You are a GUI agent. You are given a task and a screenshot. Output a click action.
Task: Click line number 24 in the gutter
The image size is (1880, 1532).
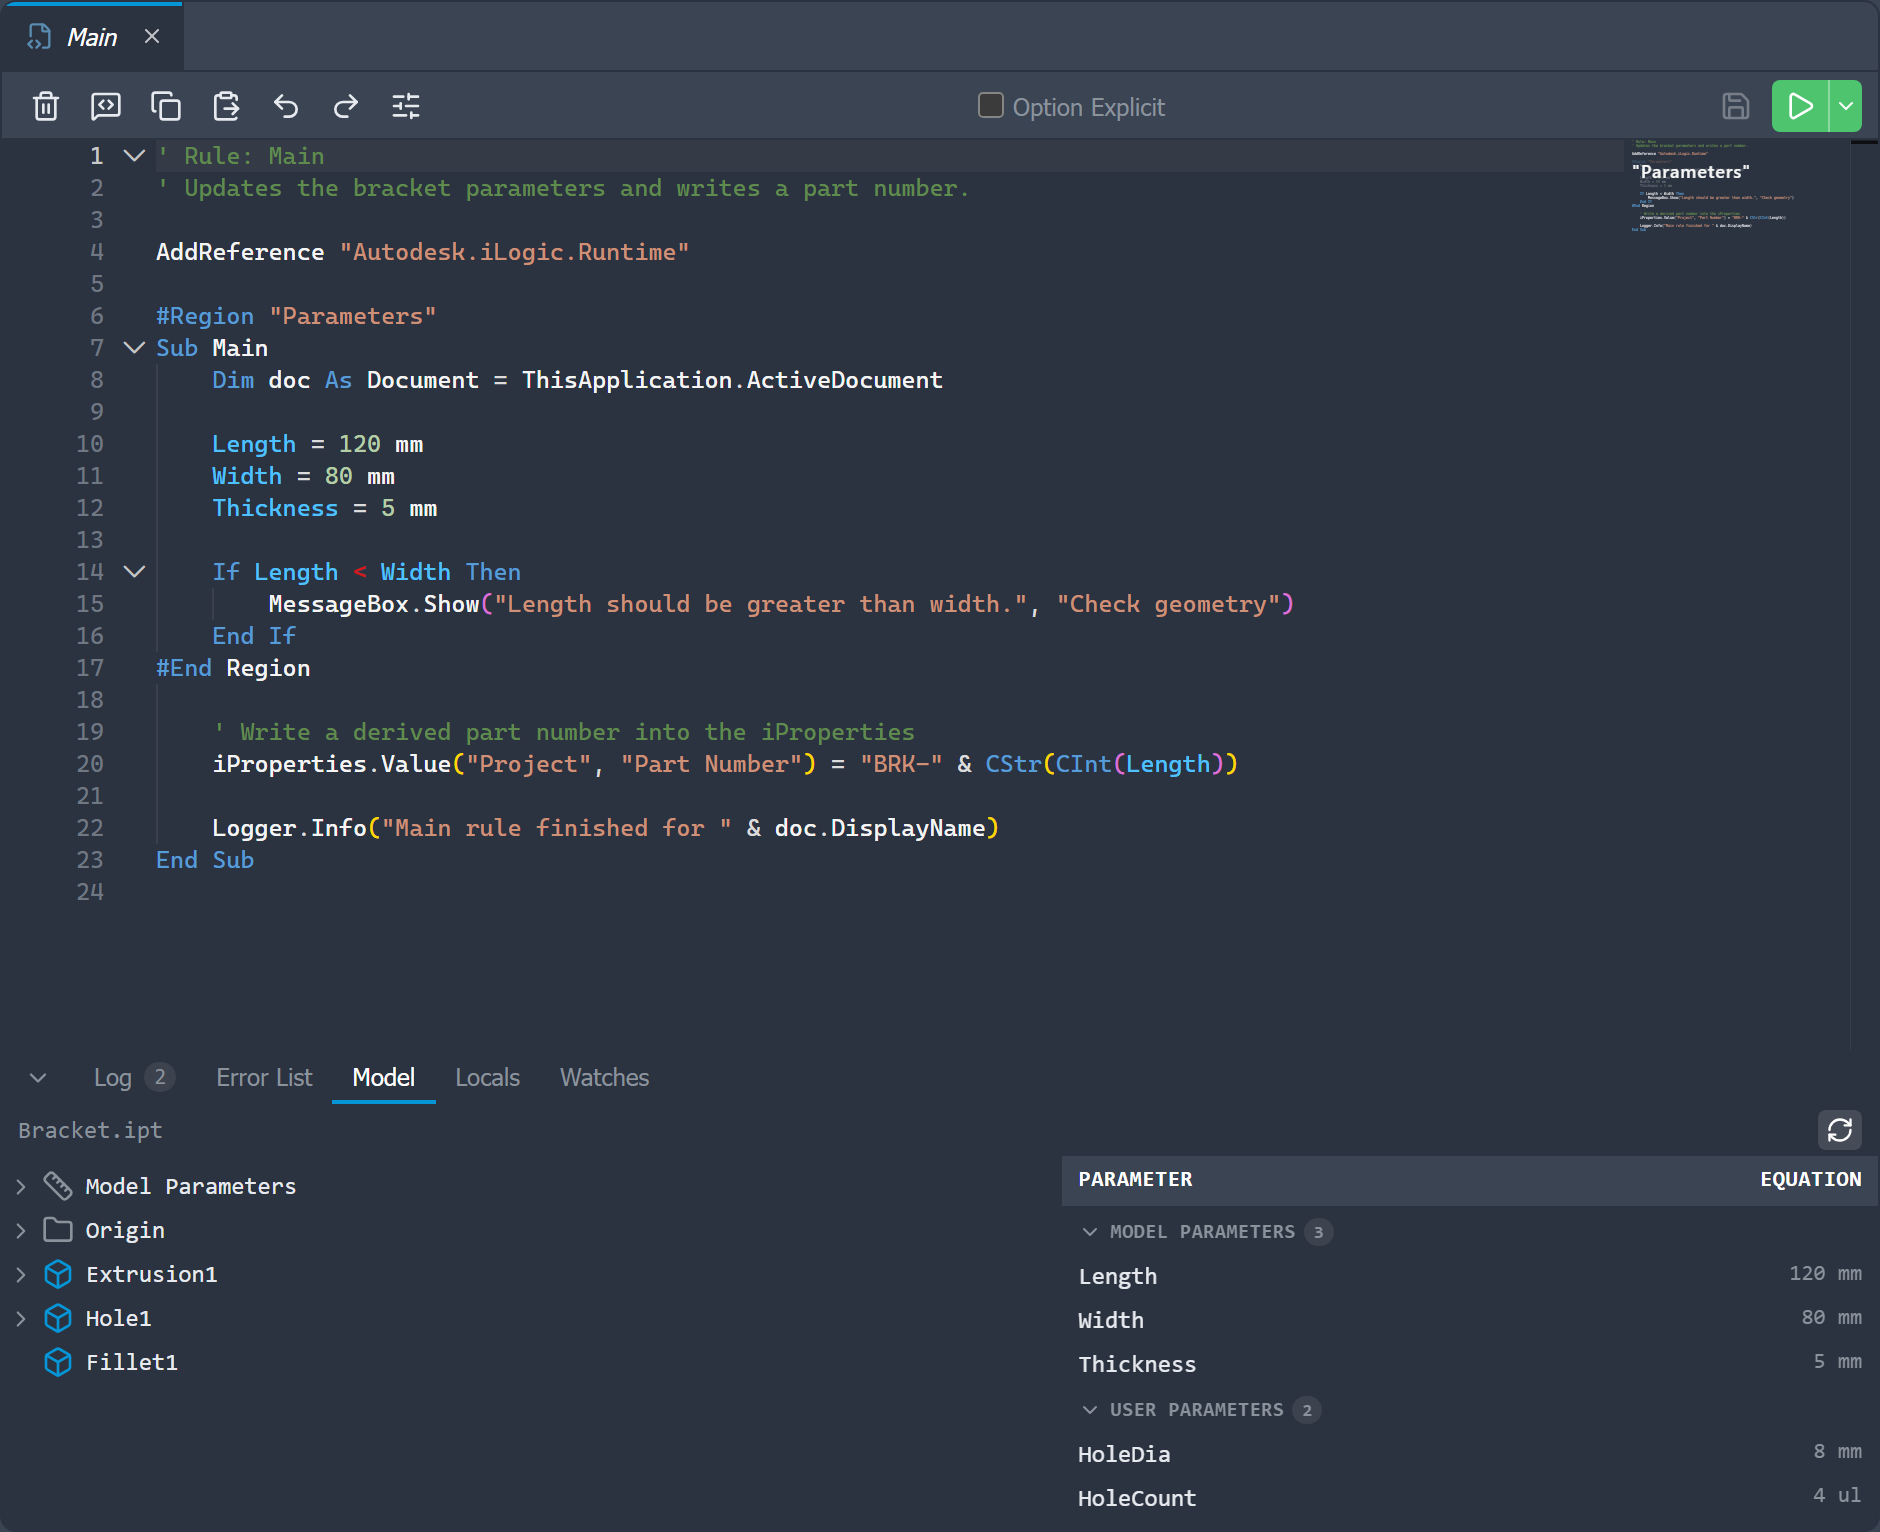(90, 892)
